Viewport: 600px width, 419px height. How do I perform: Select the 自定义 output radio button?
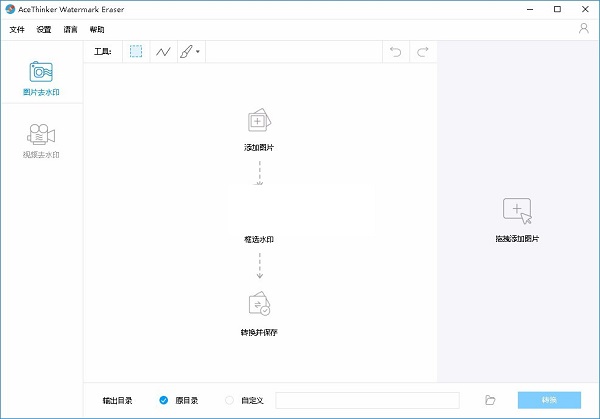pos(229,400)
